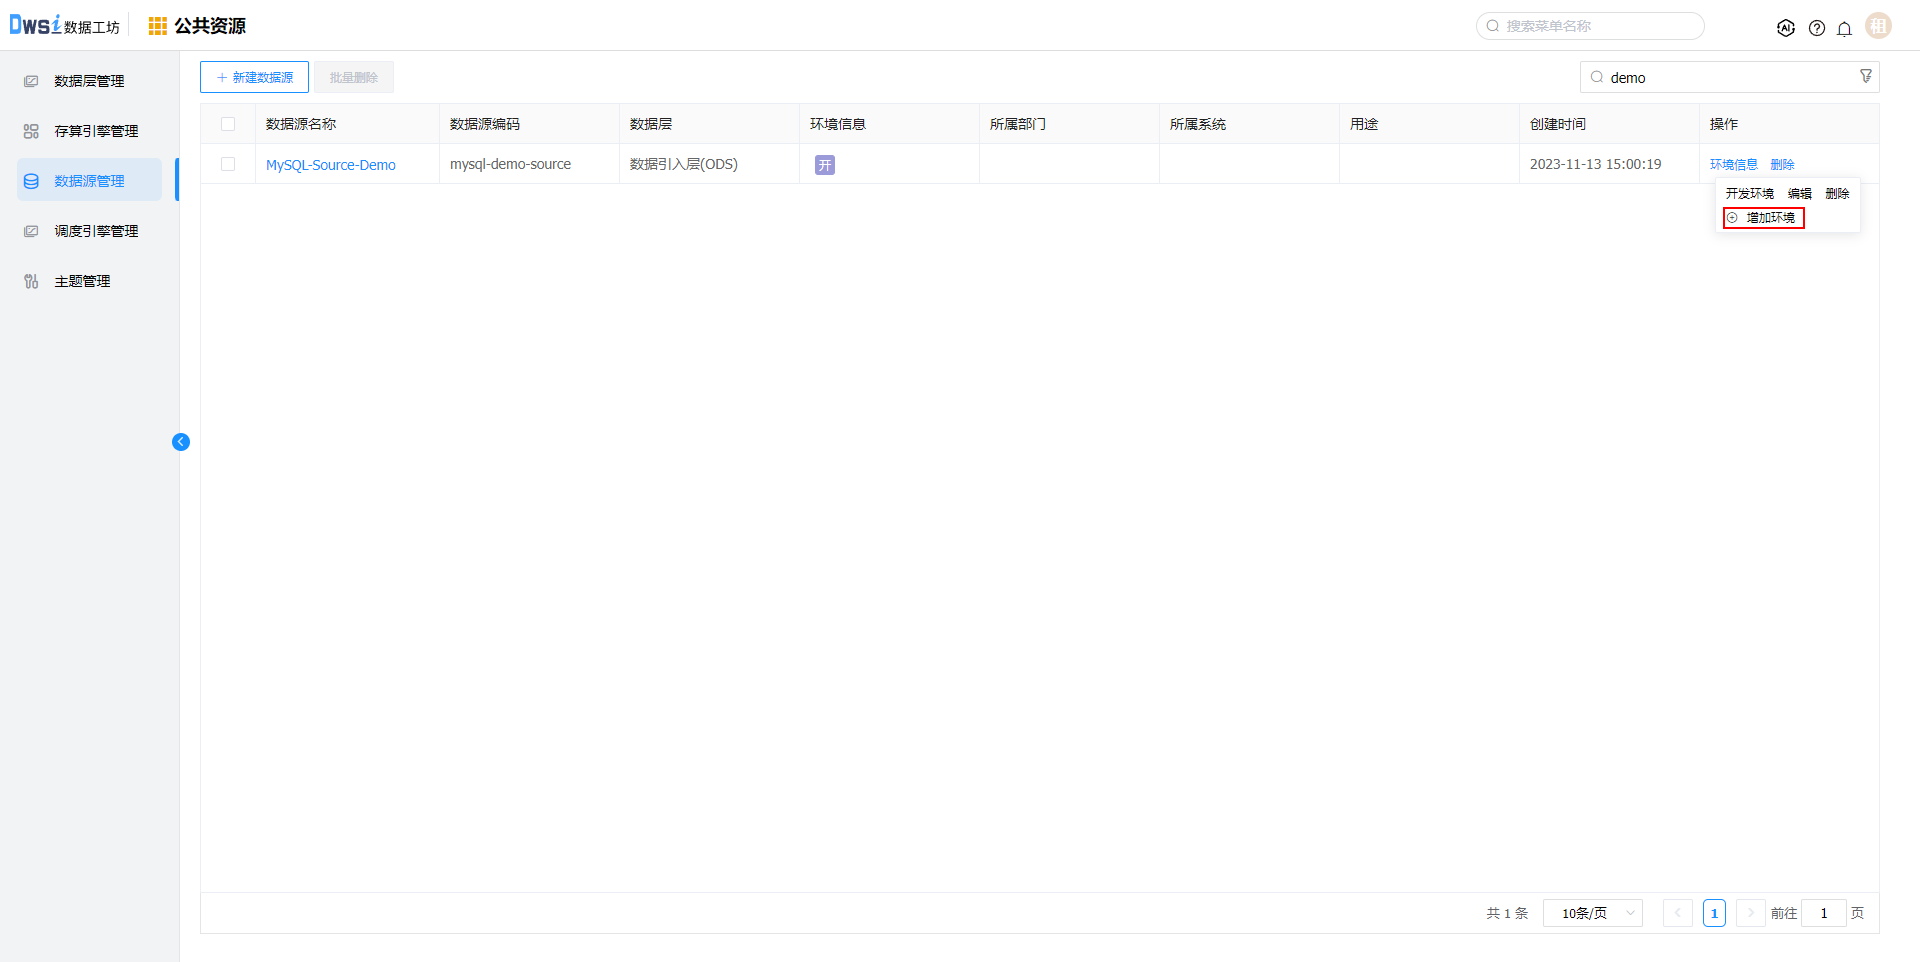Open notifications bell icon
The height and width of the screenshot is (962, 1920).
(1844, 28)
